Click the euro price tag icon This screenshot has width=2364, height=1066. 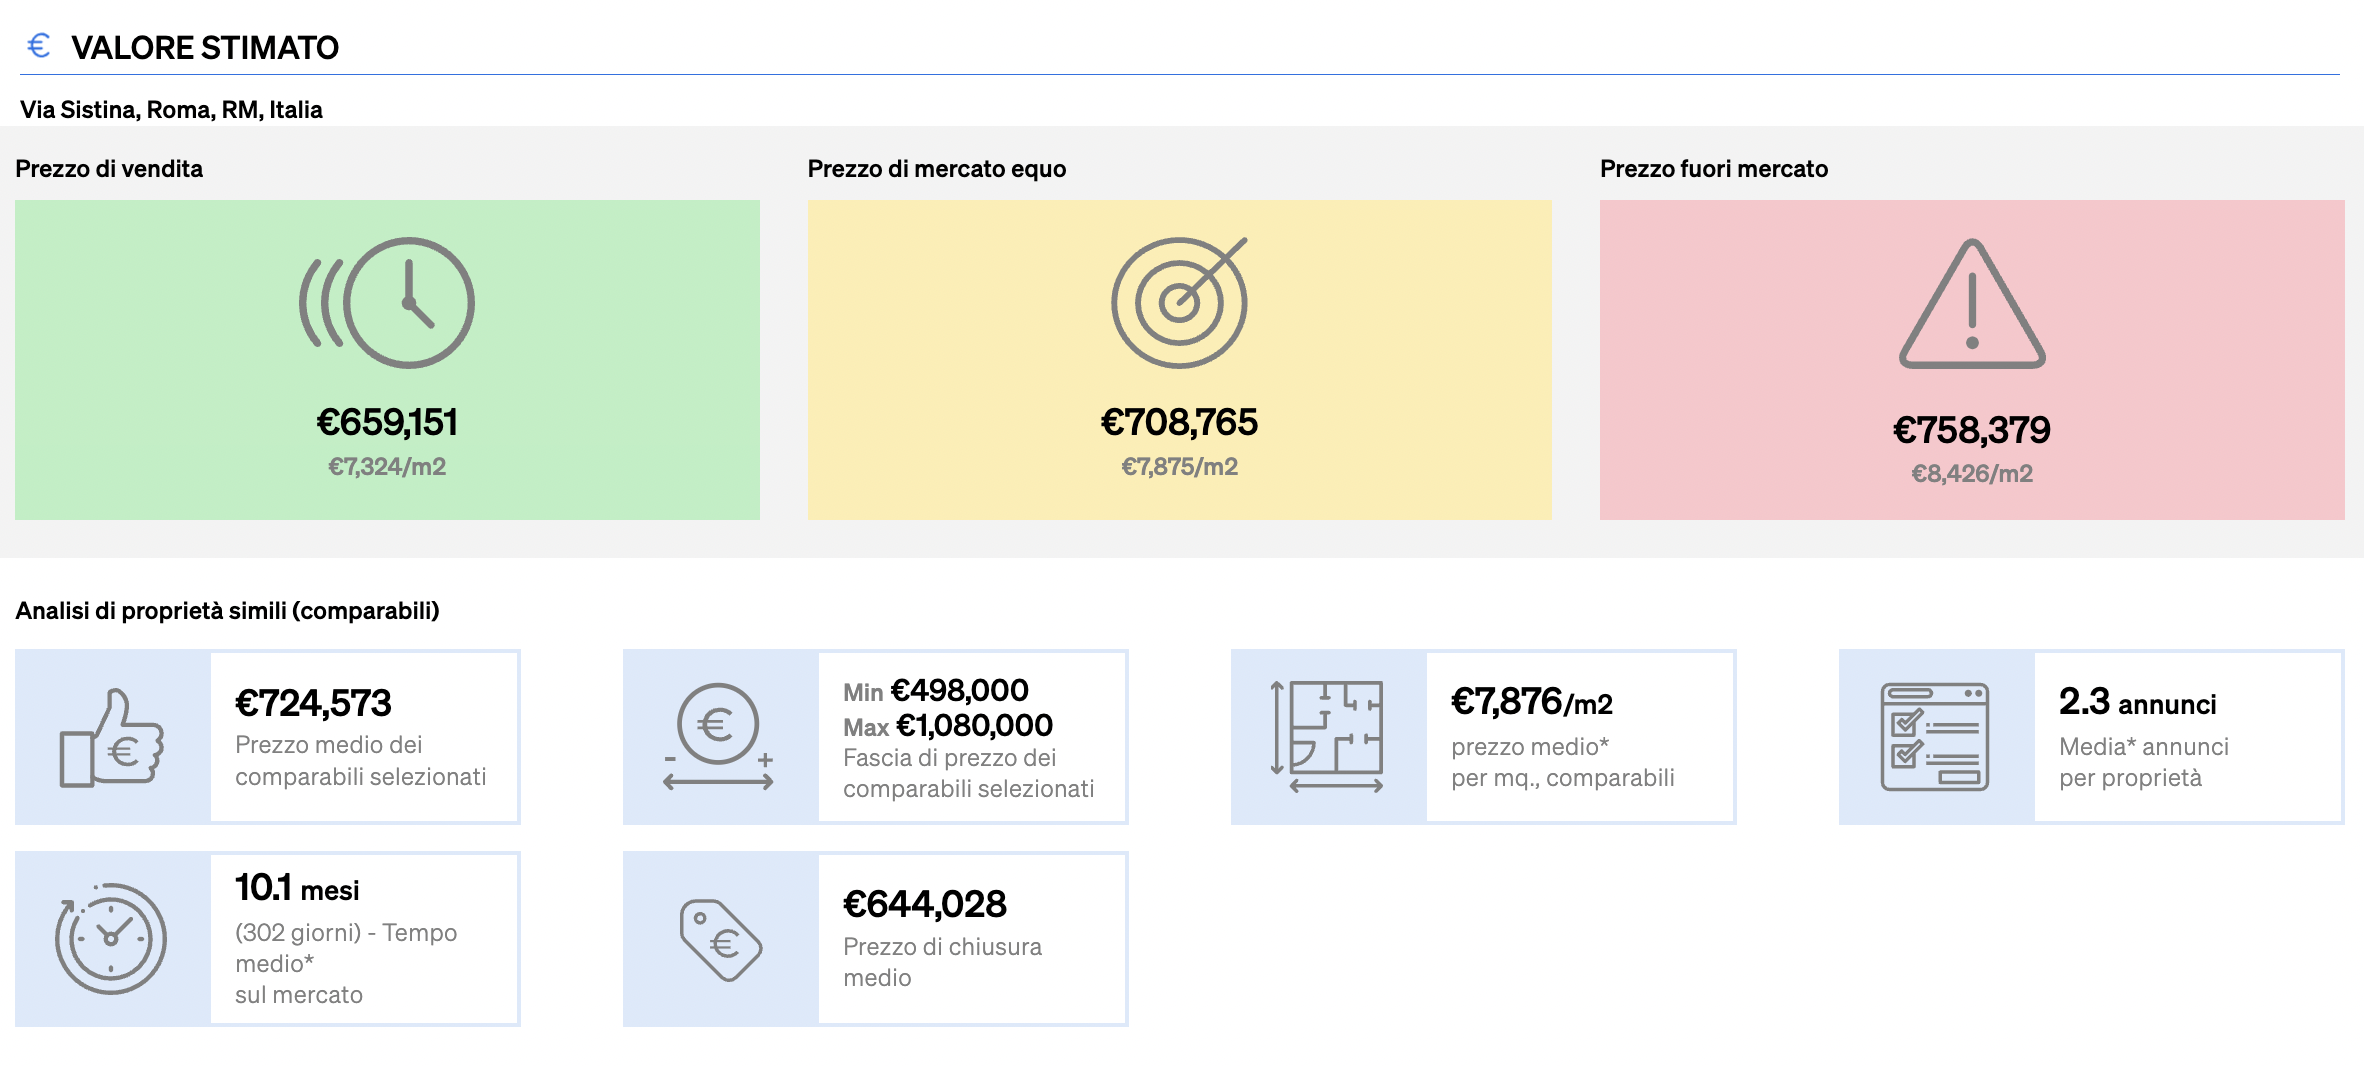[x=721, y=940]
